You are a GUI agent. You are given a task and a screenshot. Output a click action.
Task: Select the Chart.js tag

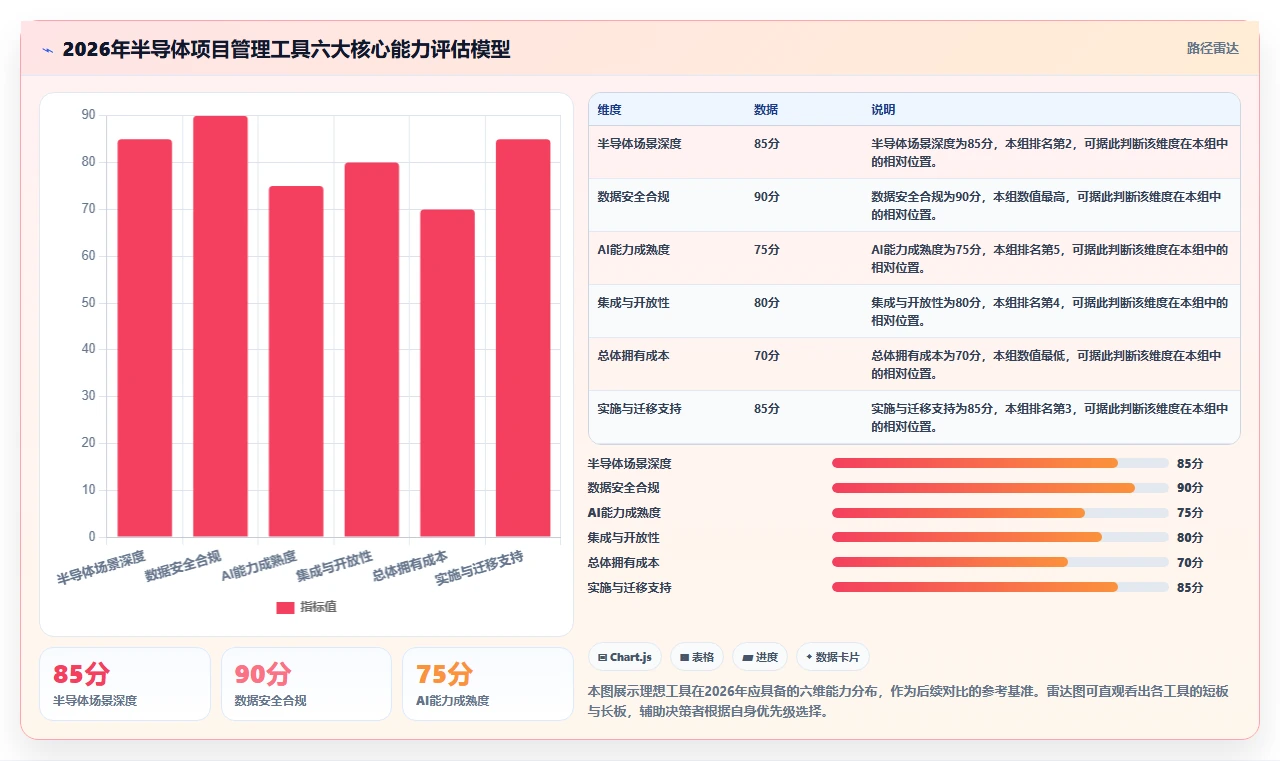[625, 657]
